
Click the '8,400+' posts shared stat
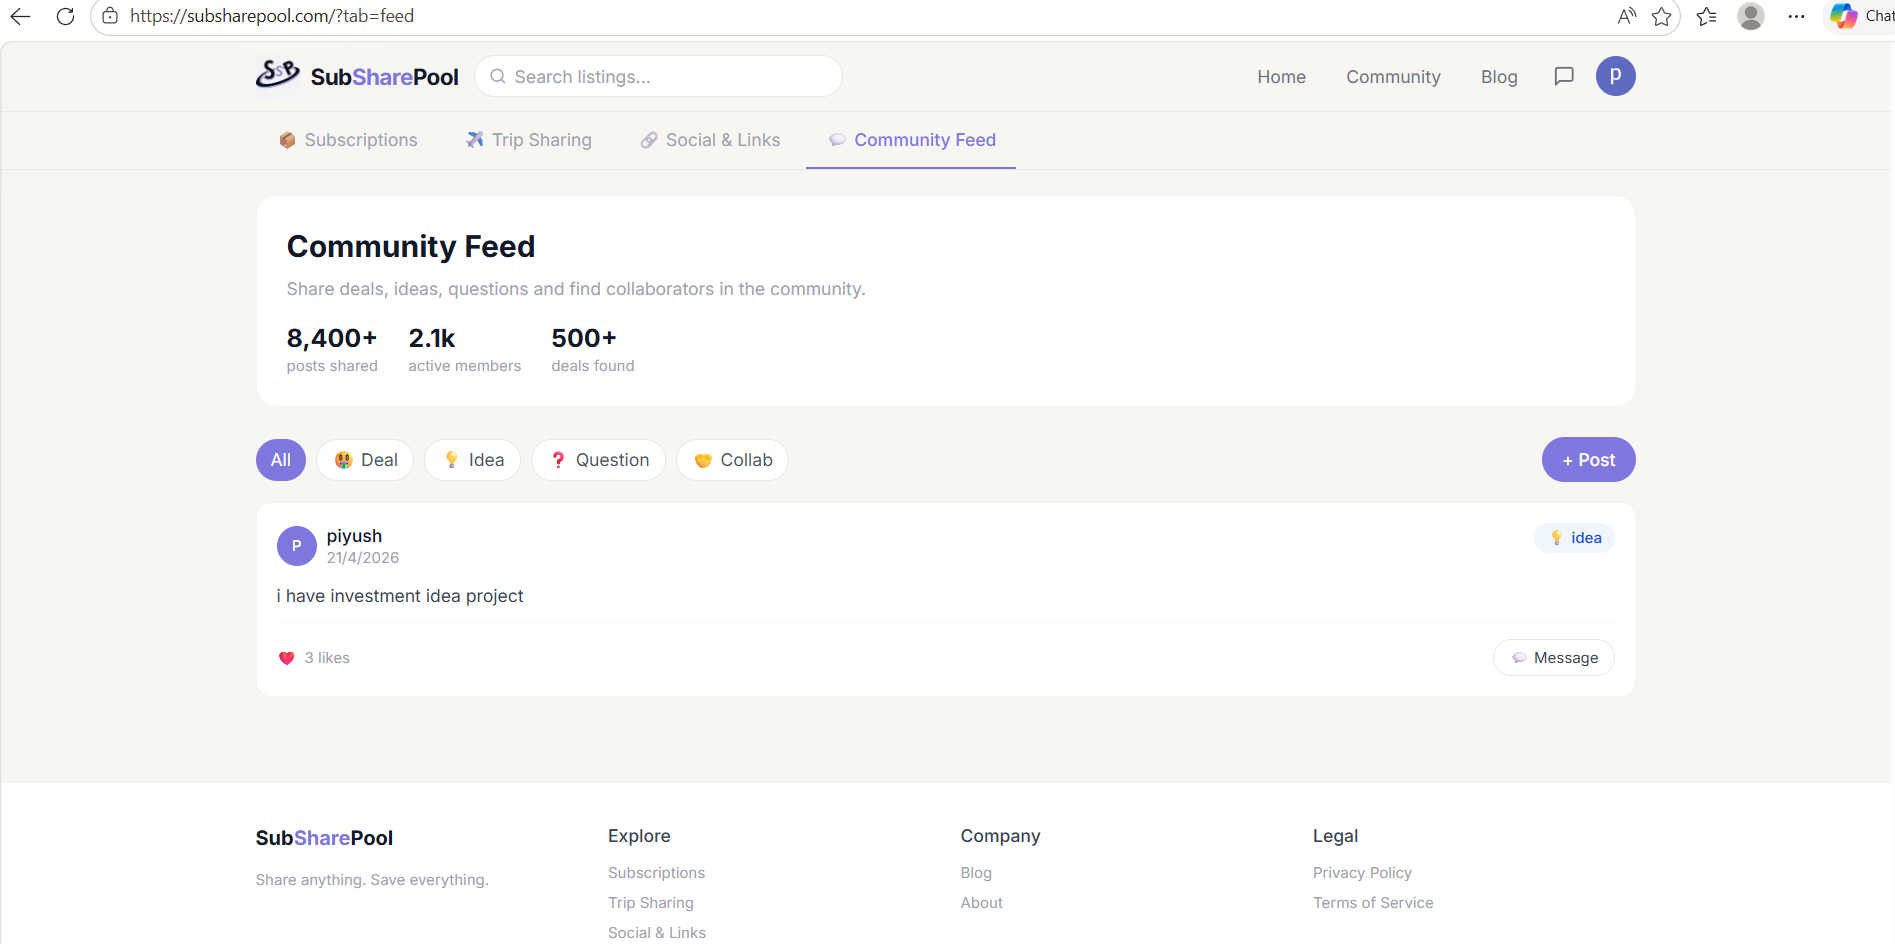pyautogui.click(x=332, y=338)
